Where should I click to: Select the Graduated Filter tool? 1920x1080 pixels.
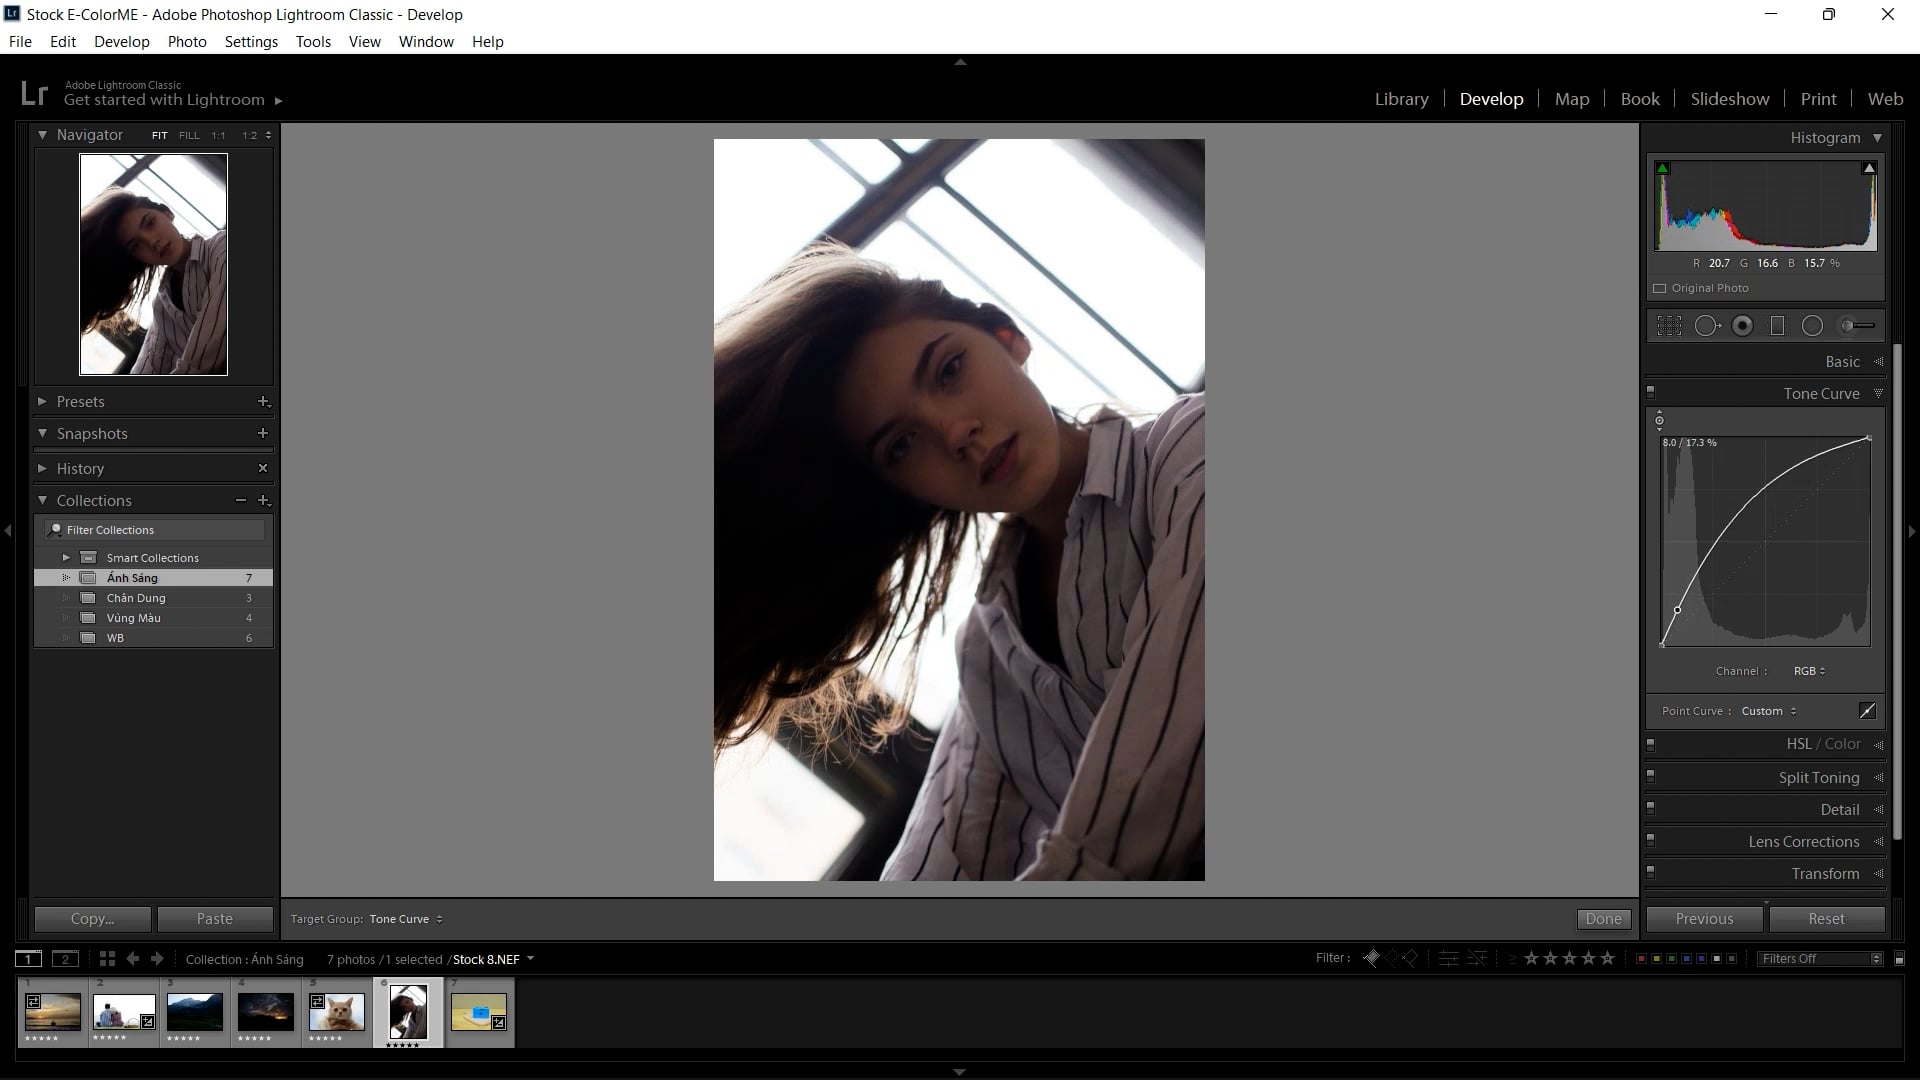pos(1777,326)
